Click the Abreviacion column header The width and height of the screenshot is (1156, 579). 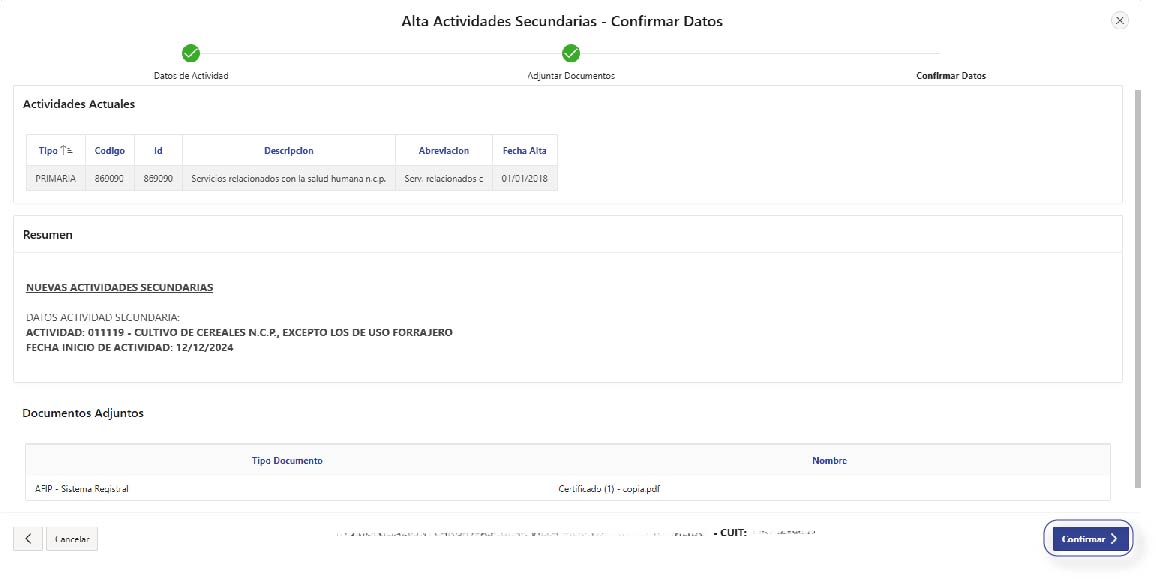(x=444, y=151)
